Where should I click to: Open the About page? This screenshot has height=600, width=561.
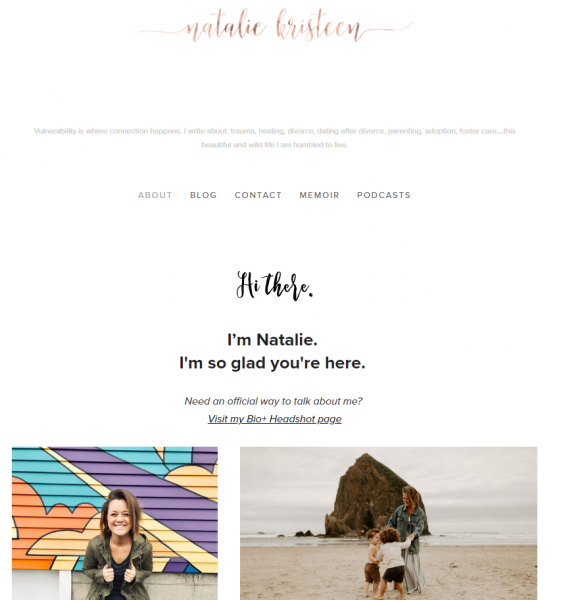pyautogui.click(x=155, y=195)
